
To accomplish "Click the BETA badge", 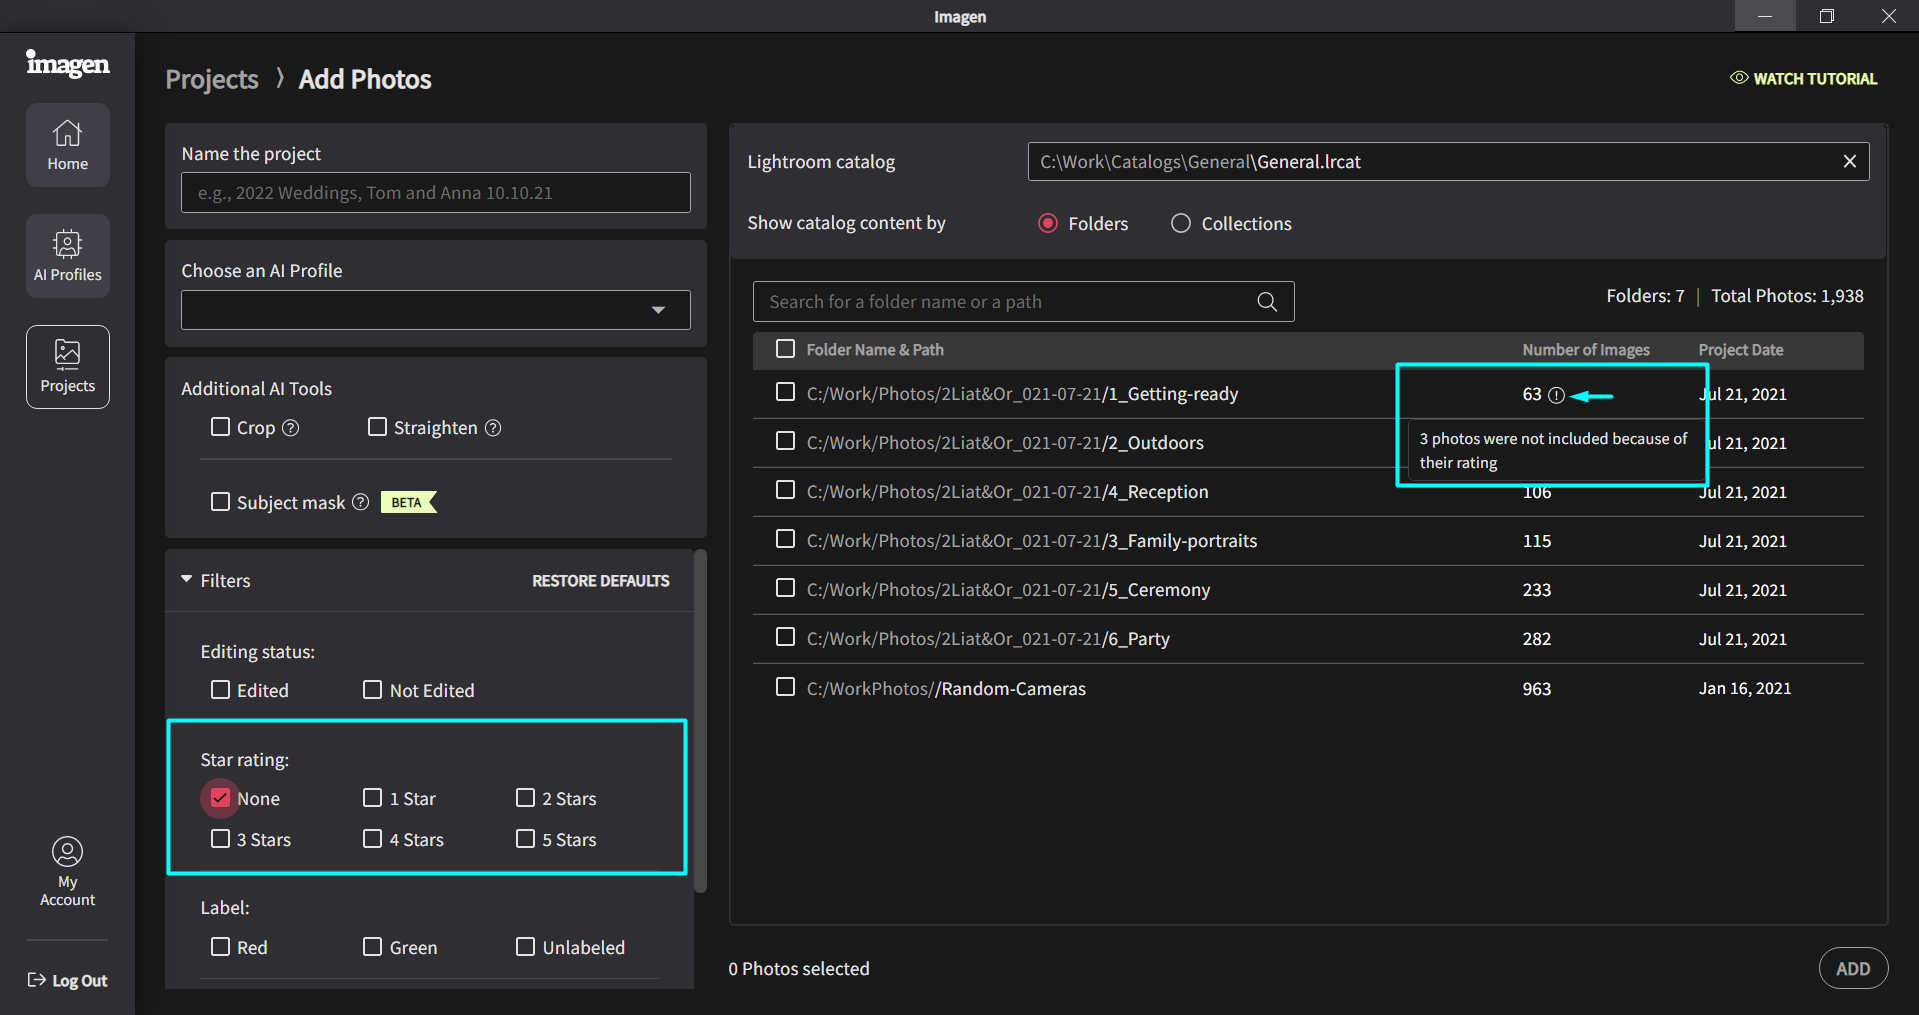I will click(x=408, y=502).
